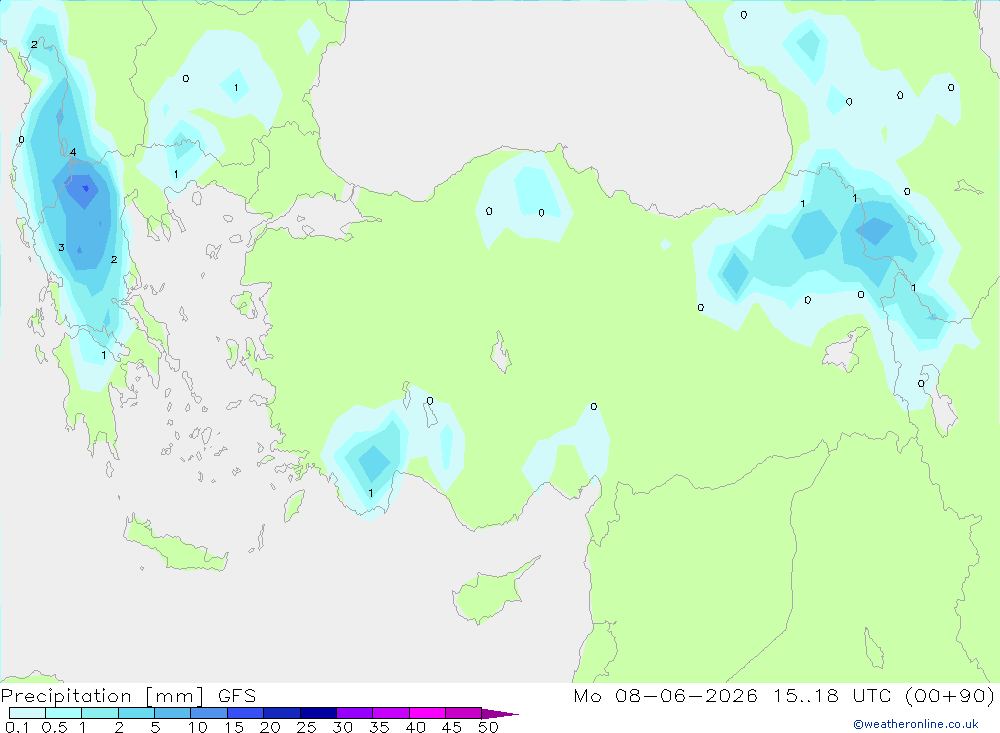Click the '15' legend scale label
This screenshot has width=1000, height=733.
pos(234,727)
